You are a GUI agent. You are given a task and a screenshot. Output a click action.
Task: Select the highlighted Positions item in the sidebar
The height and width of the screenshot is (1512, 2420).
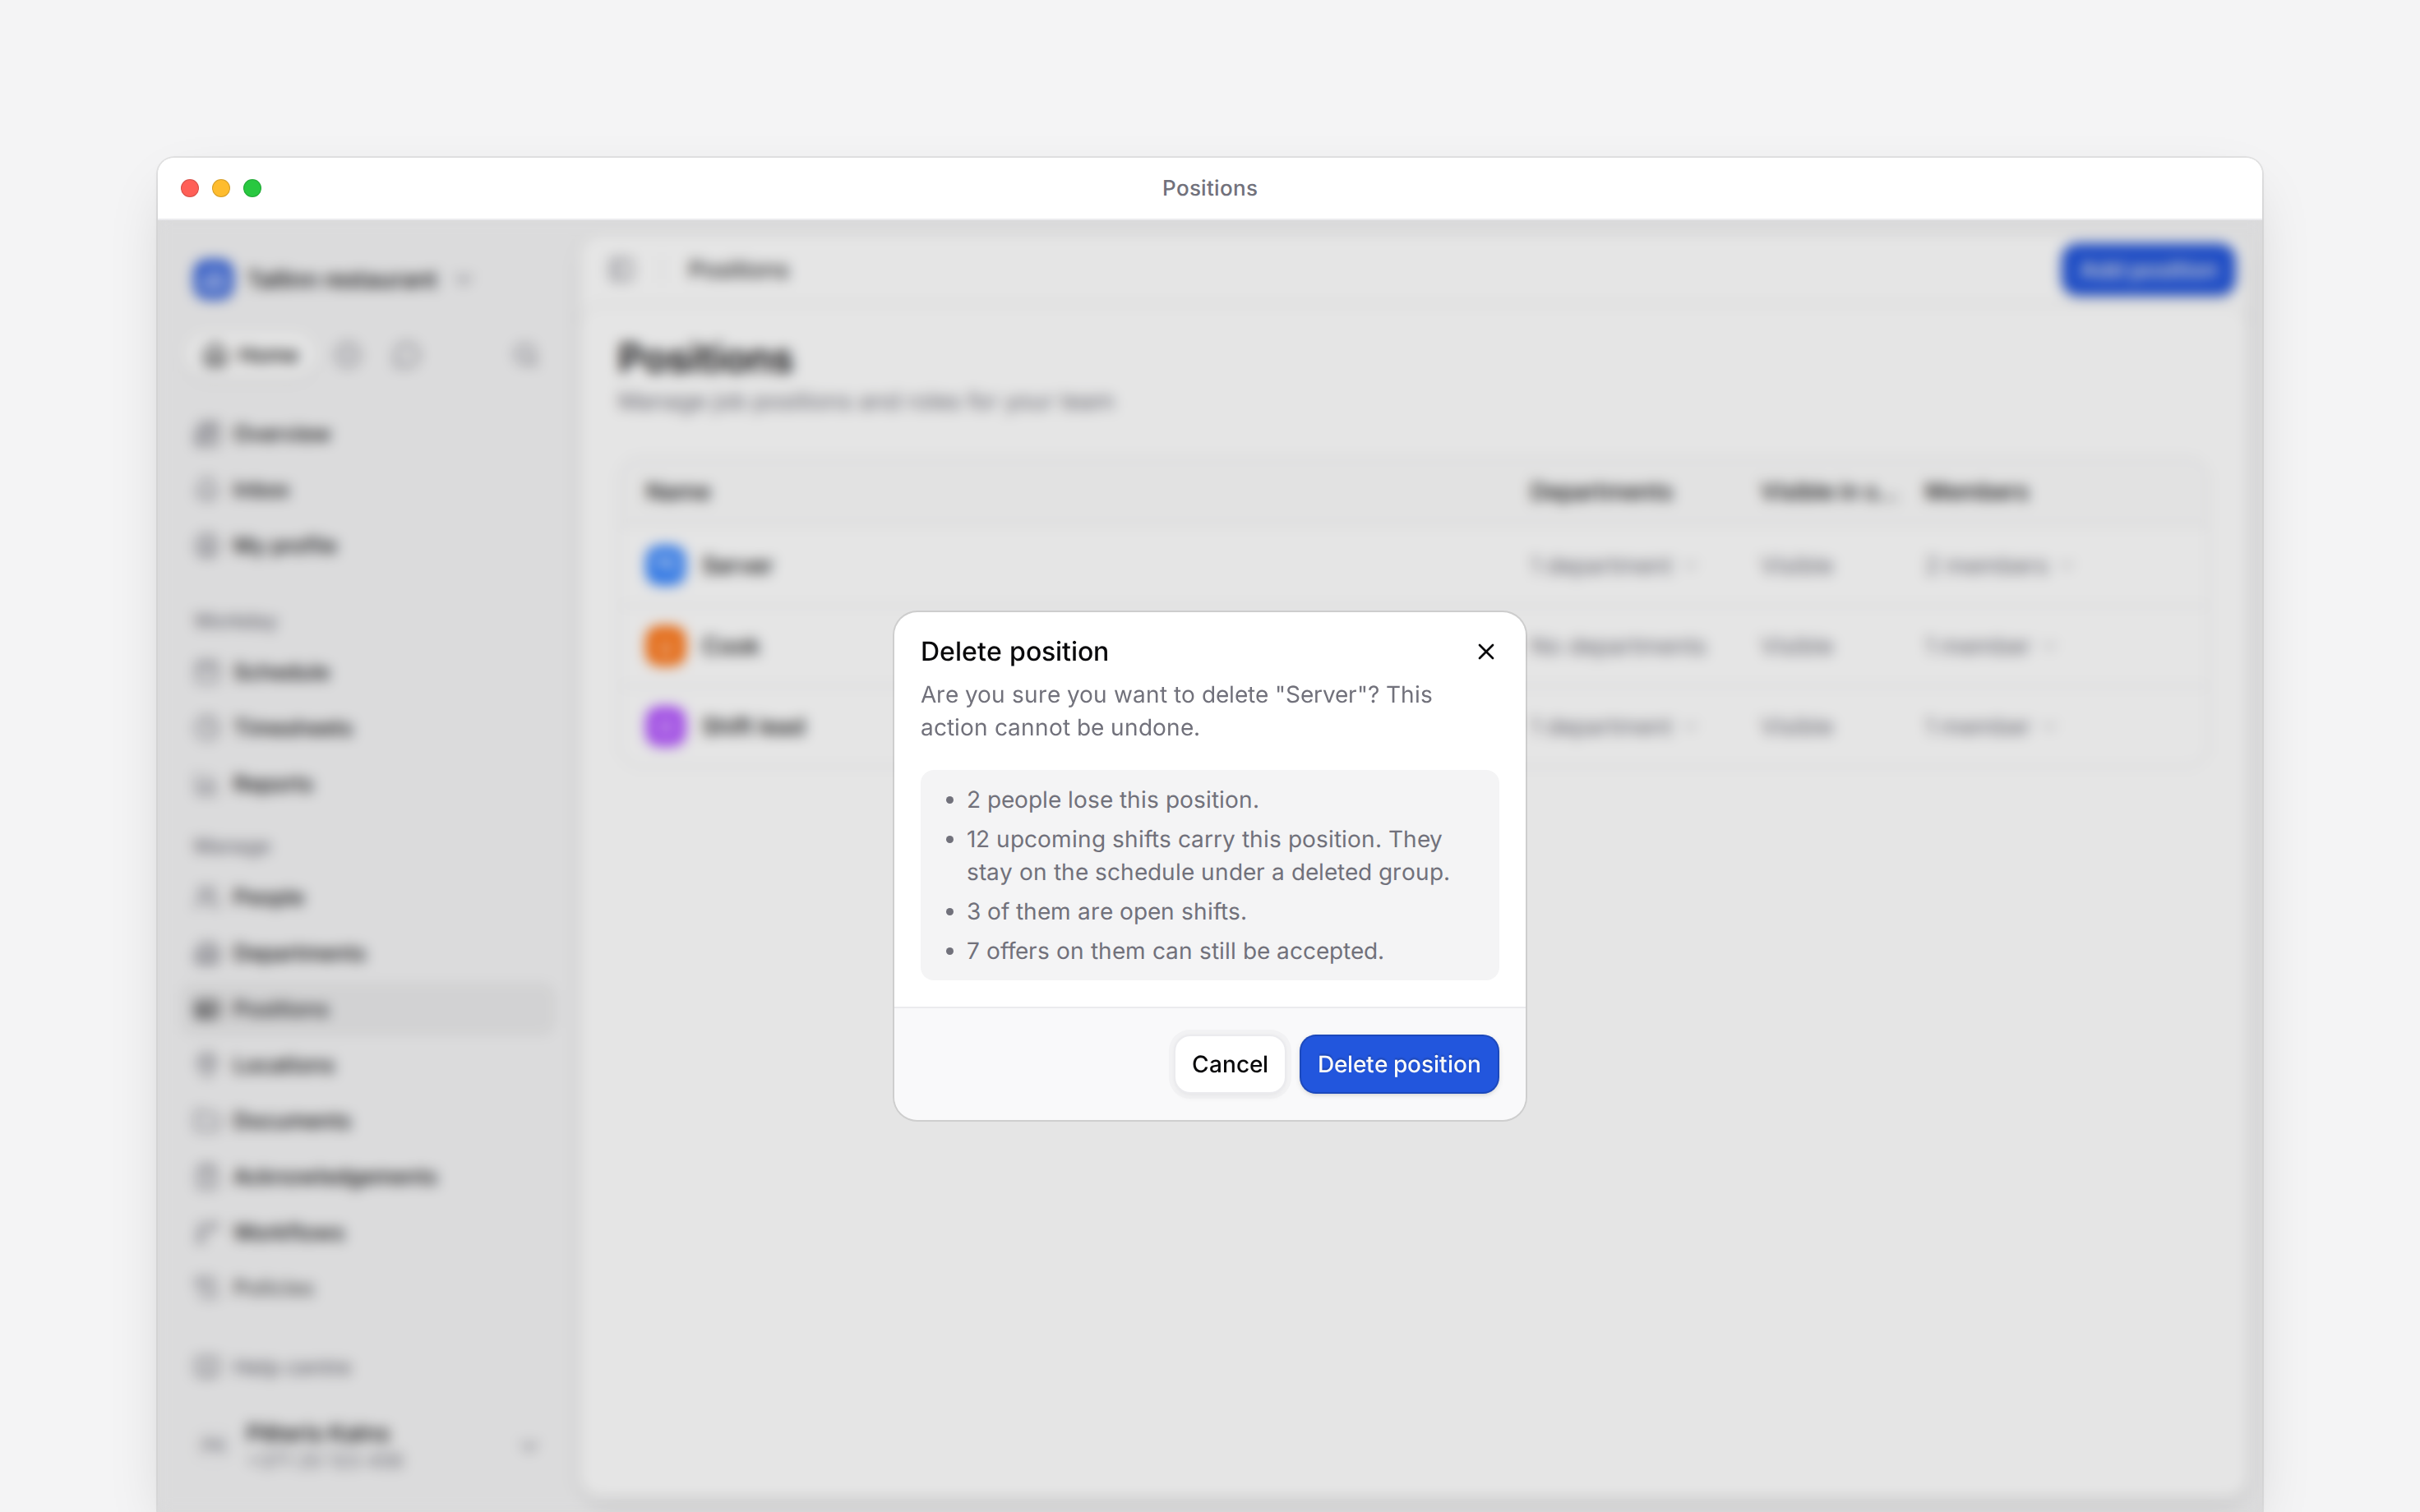pos(369,1008)
